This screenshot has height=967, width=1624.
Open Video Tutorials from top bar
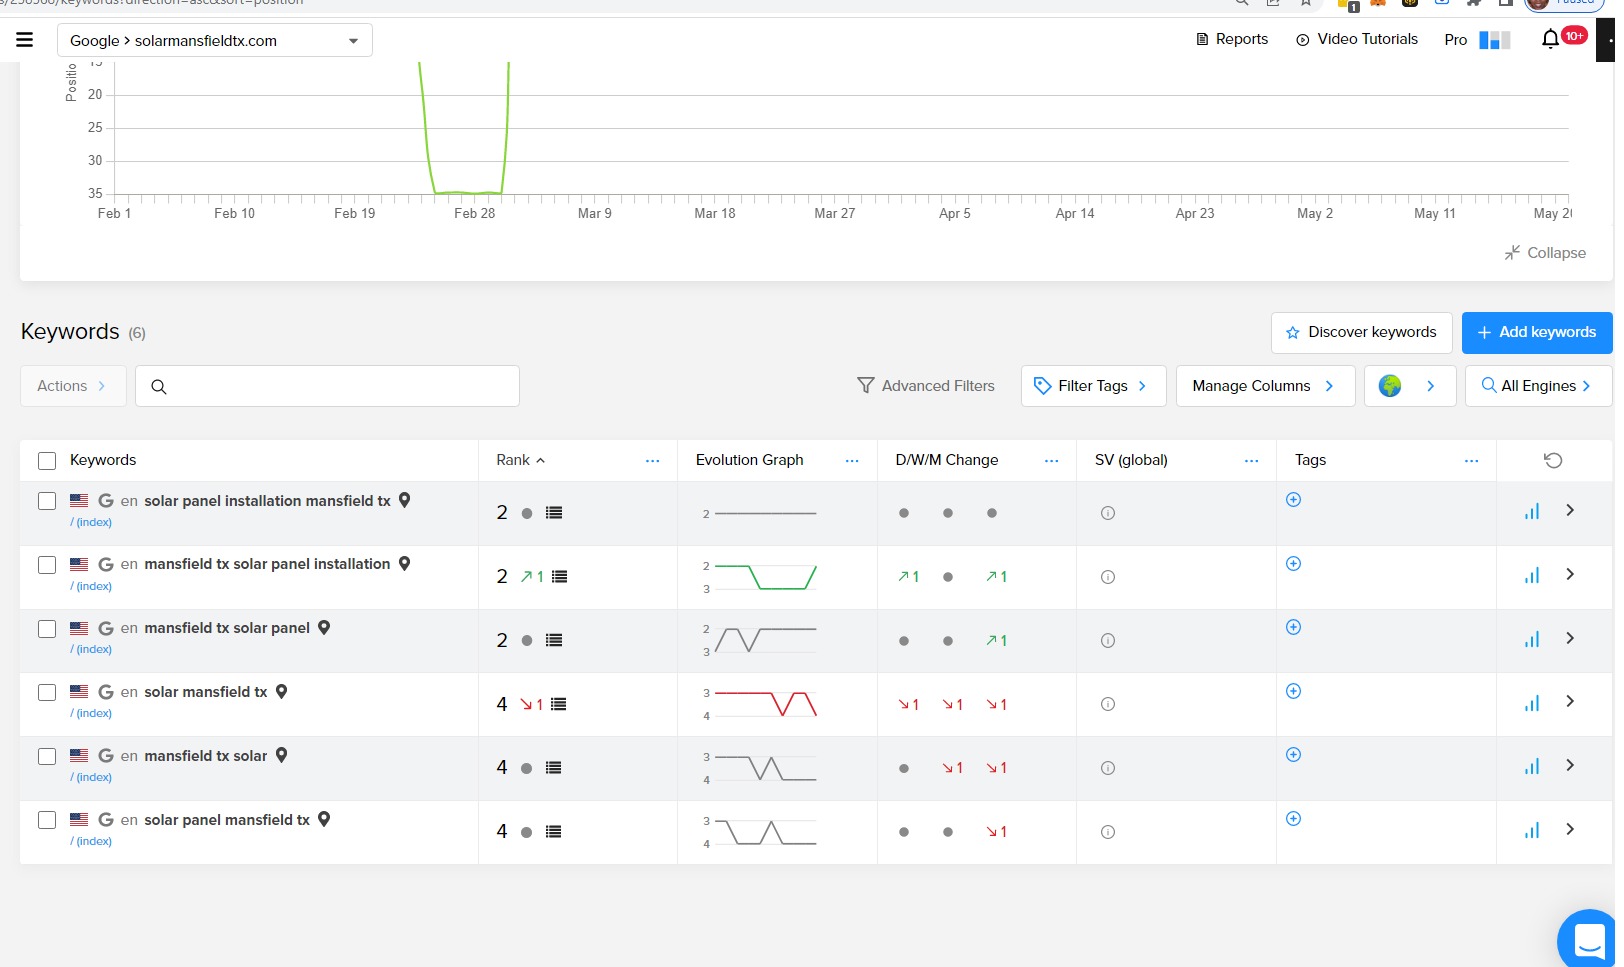point(1357,39)
